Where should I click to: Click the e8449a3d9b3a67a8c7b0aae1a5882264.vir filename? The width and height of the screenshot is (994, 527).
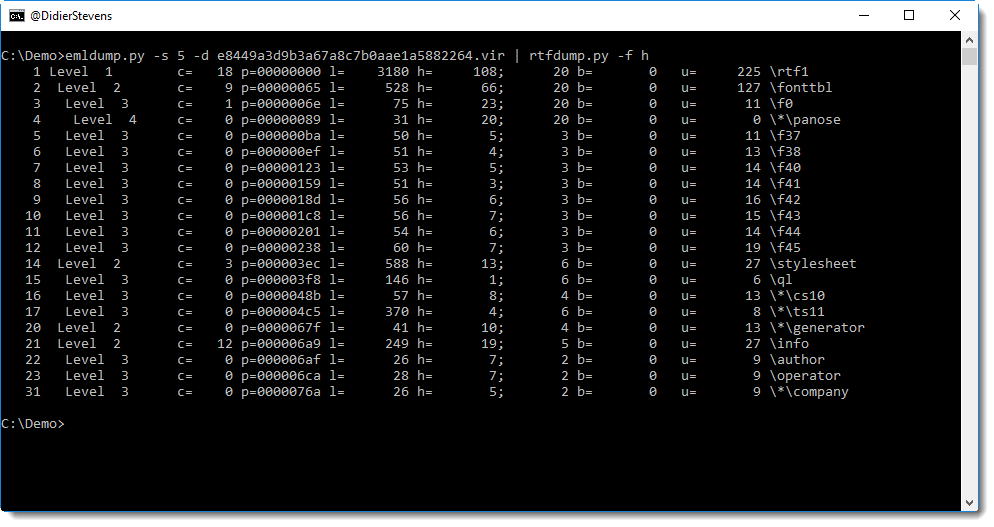361,56
